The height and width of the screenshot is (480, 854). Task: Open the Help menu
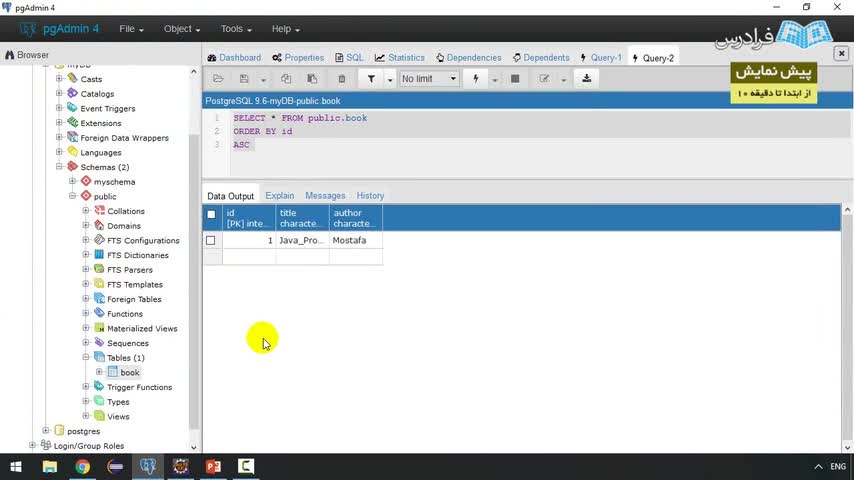pos(286,29)
